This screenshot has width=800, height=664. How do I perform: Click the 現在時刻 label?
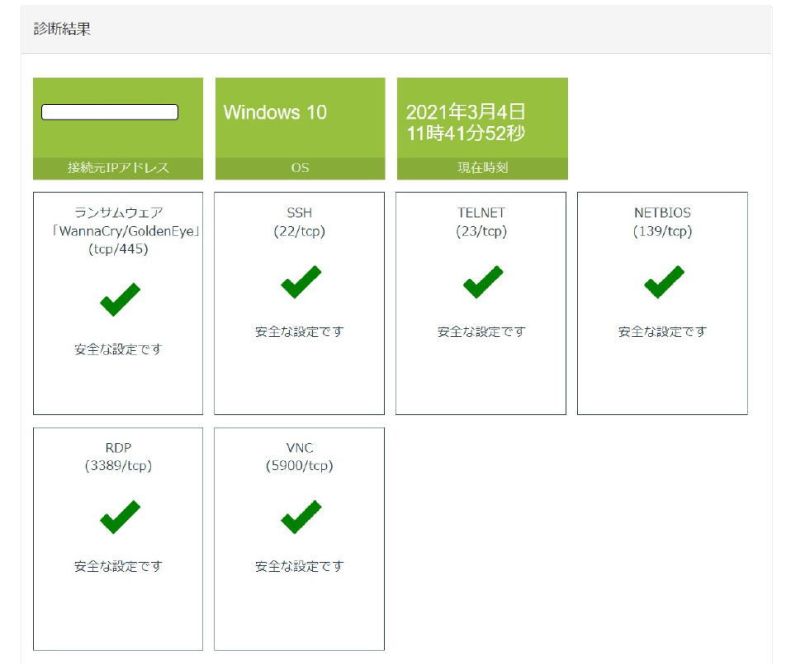(x=481, y=168)
